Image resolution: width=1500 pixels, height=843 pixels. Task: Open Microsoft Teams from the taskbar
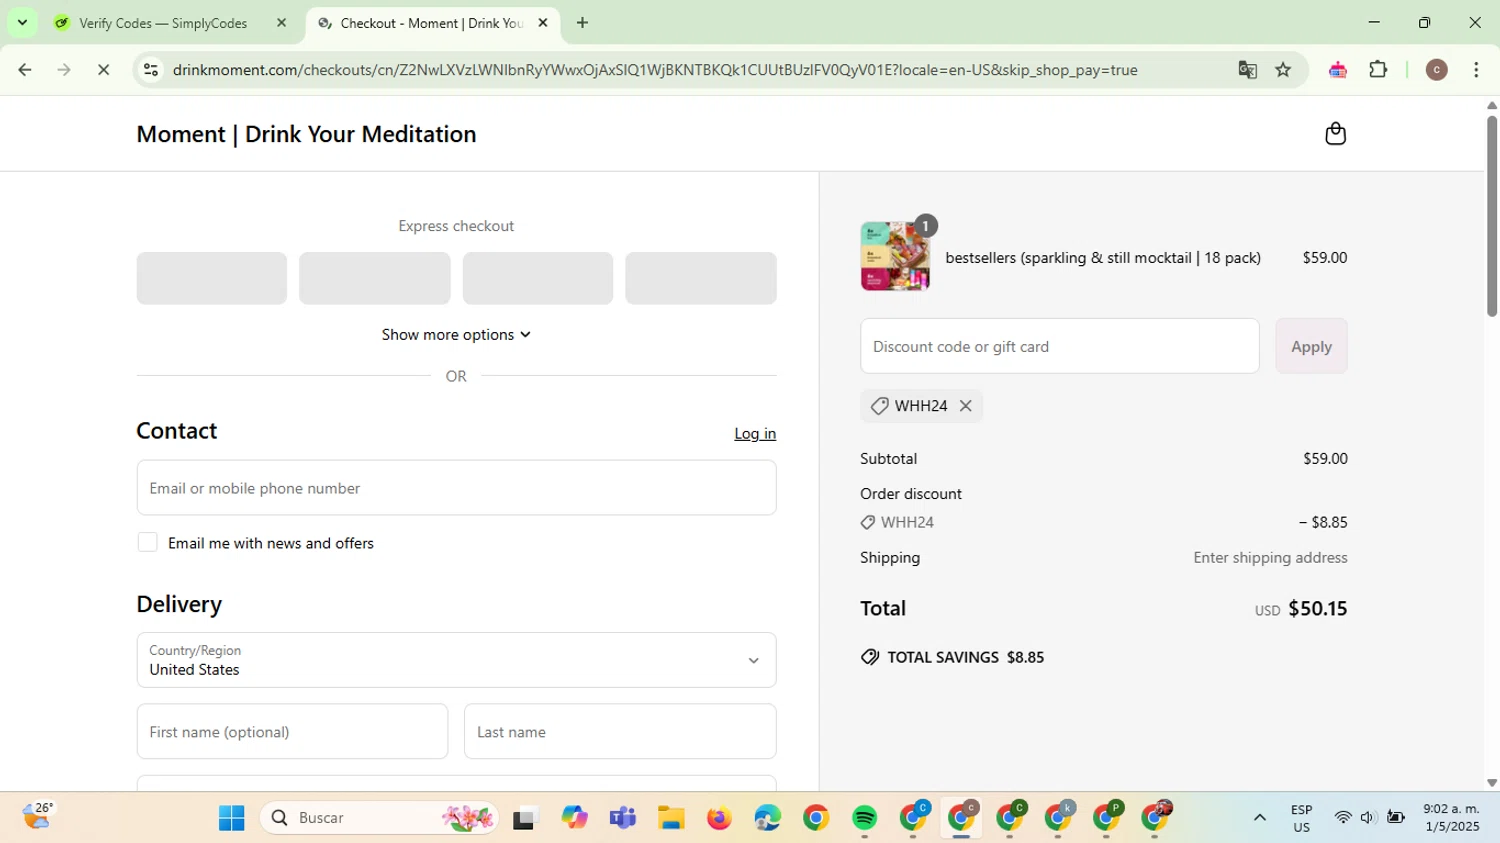click(x=623, y=818)
